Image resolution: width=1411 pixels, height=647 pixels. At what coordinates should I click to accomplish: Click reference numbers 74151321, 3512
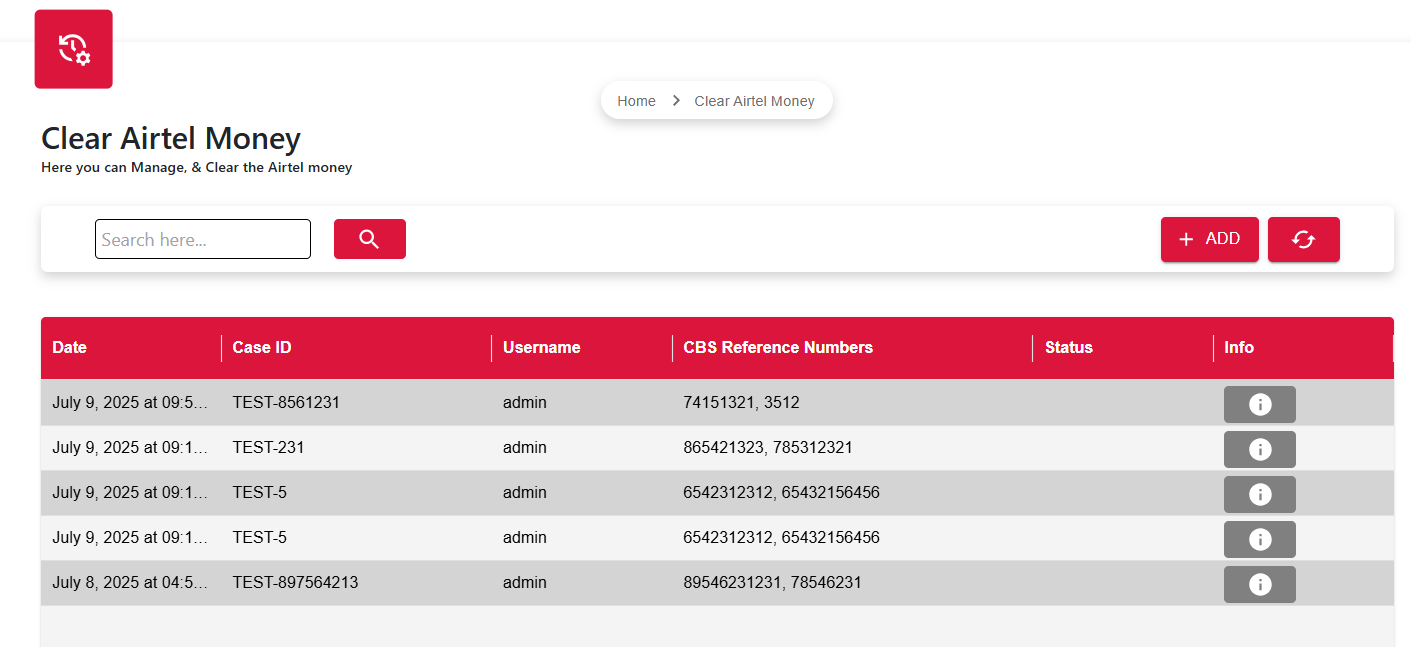(x=741, y=402)
